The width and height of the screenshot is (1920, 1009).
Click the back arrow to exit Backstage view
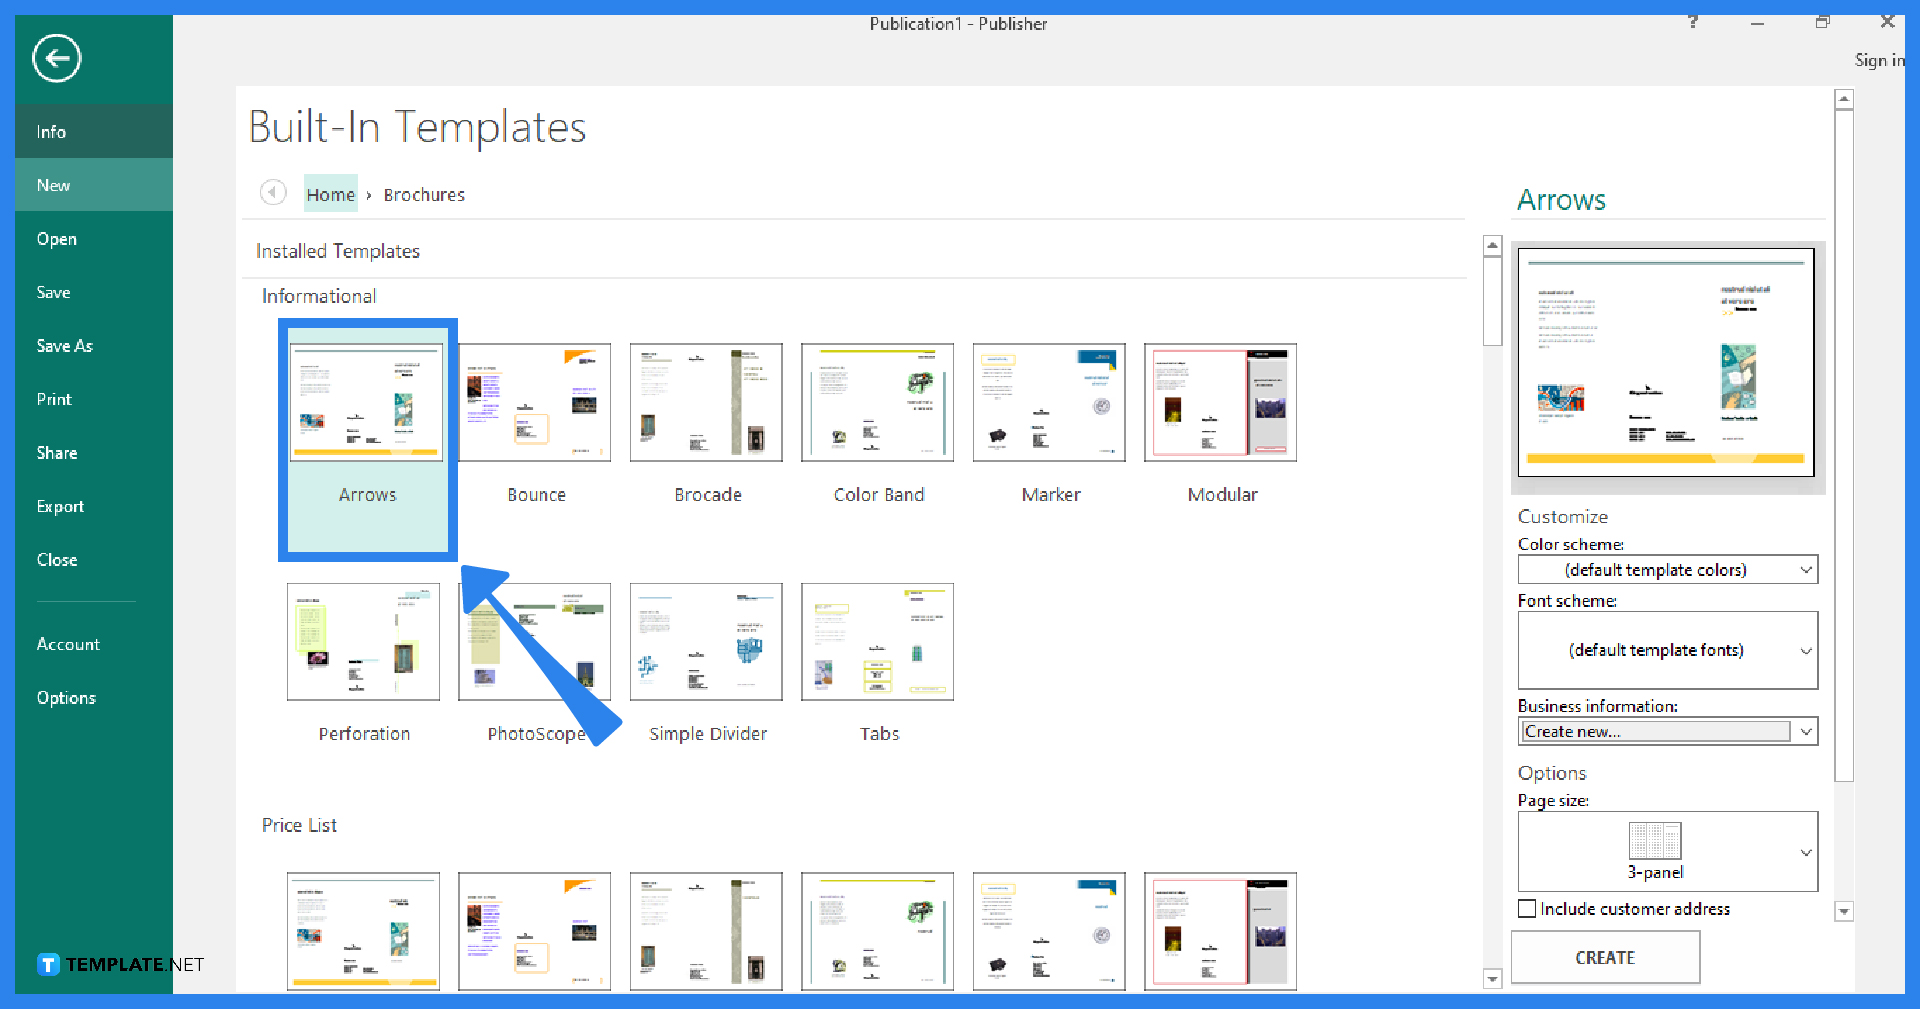(56, 58)
